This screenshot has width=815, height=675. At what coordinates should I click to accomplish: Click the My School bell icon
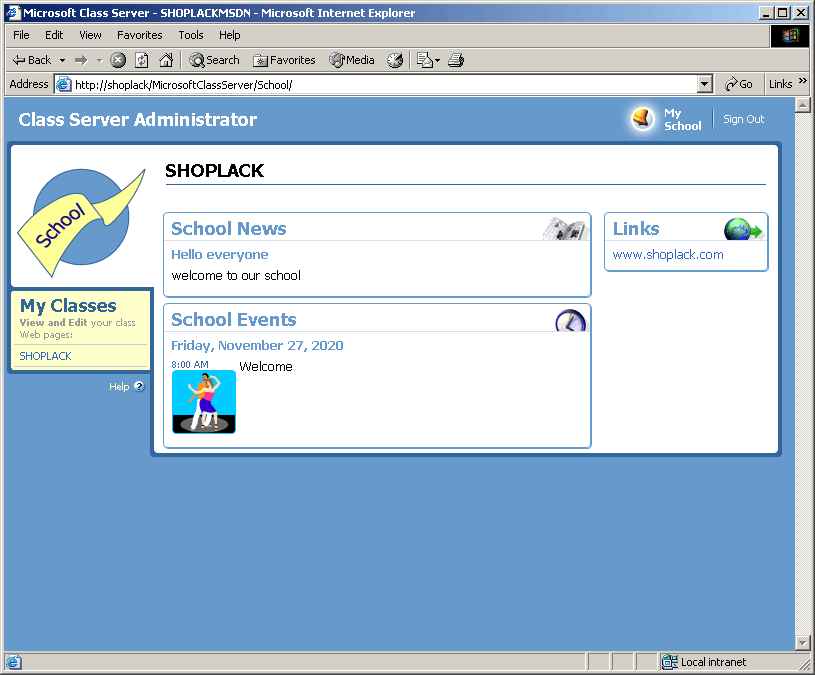(642, 119)
